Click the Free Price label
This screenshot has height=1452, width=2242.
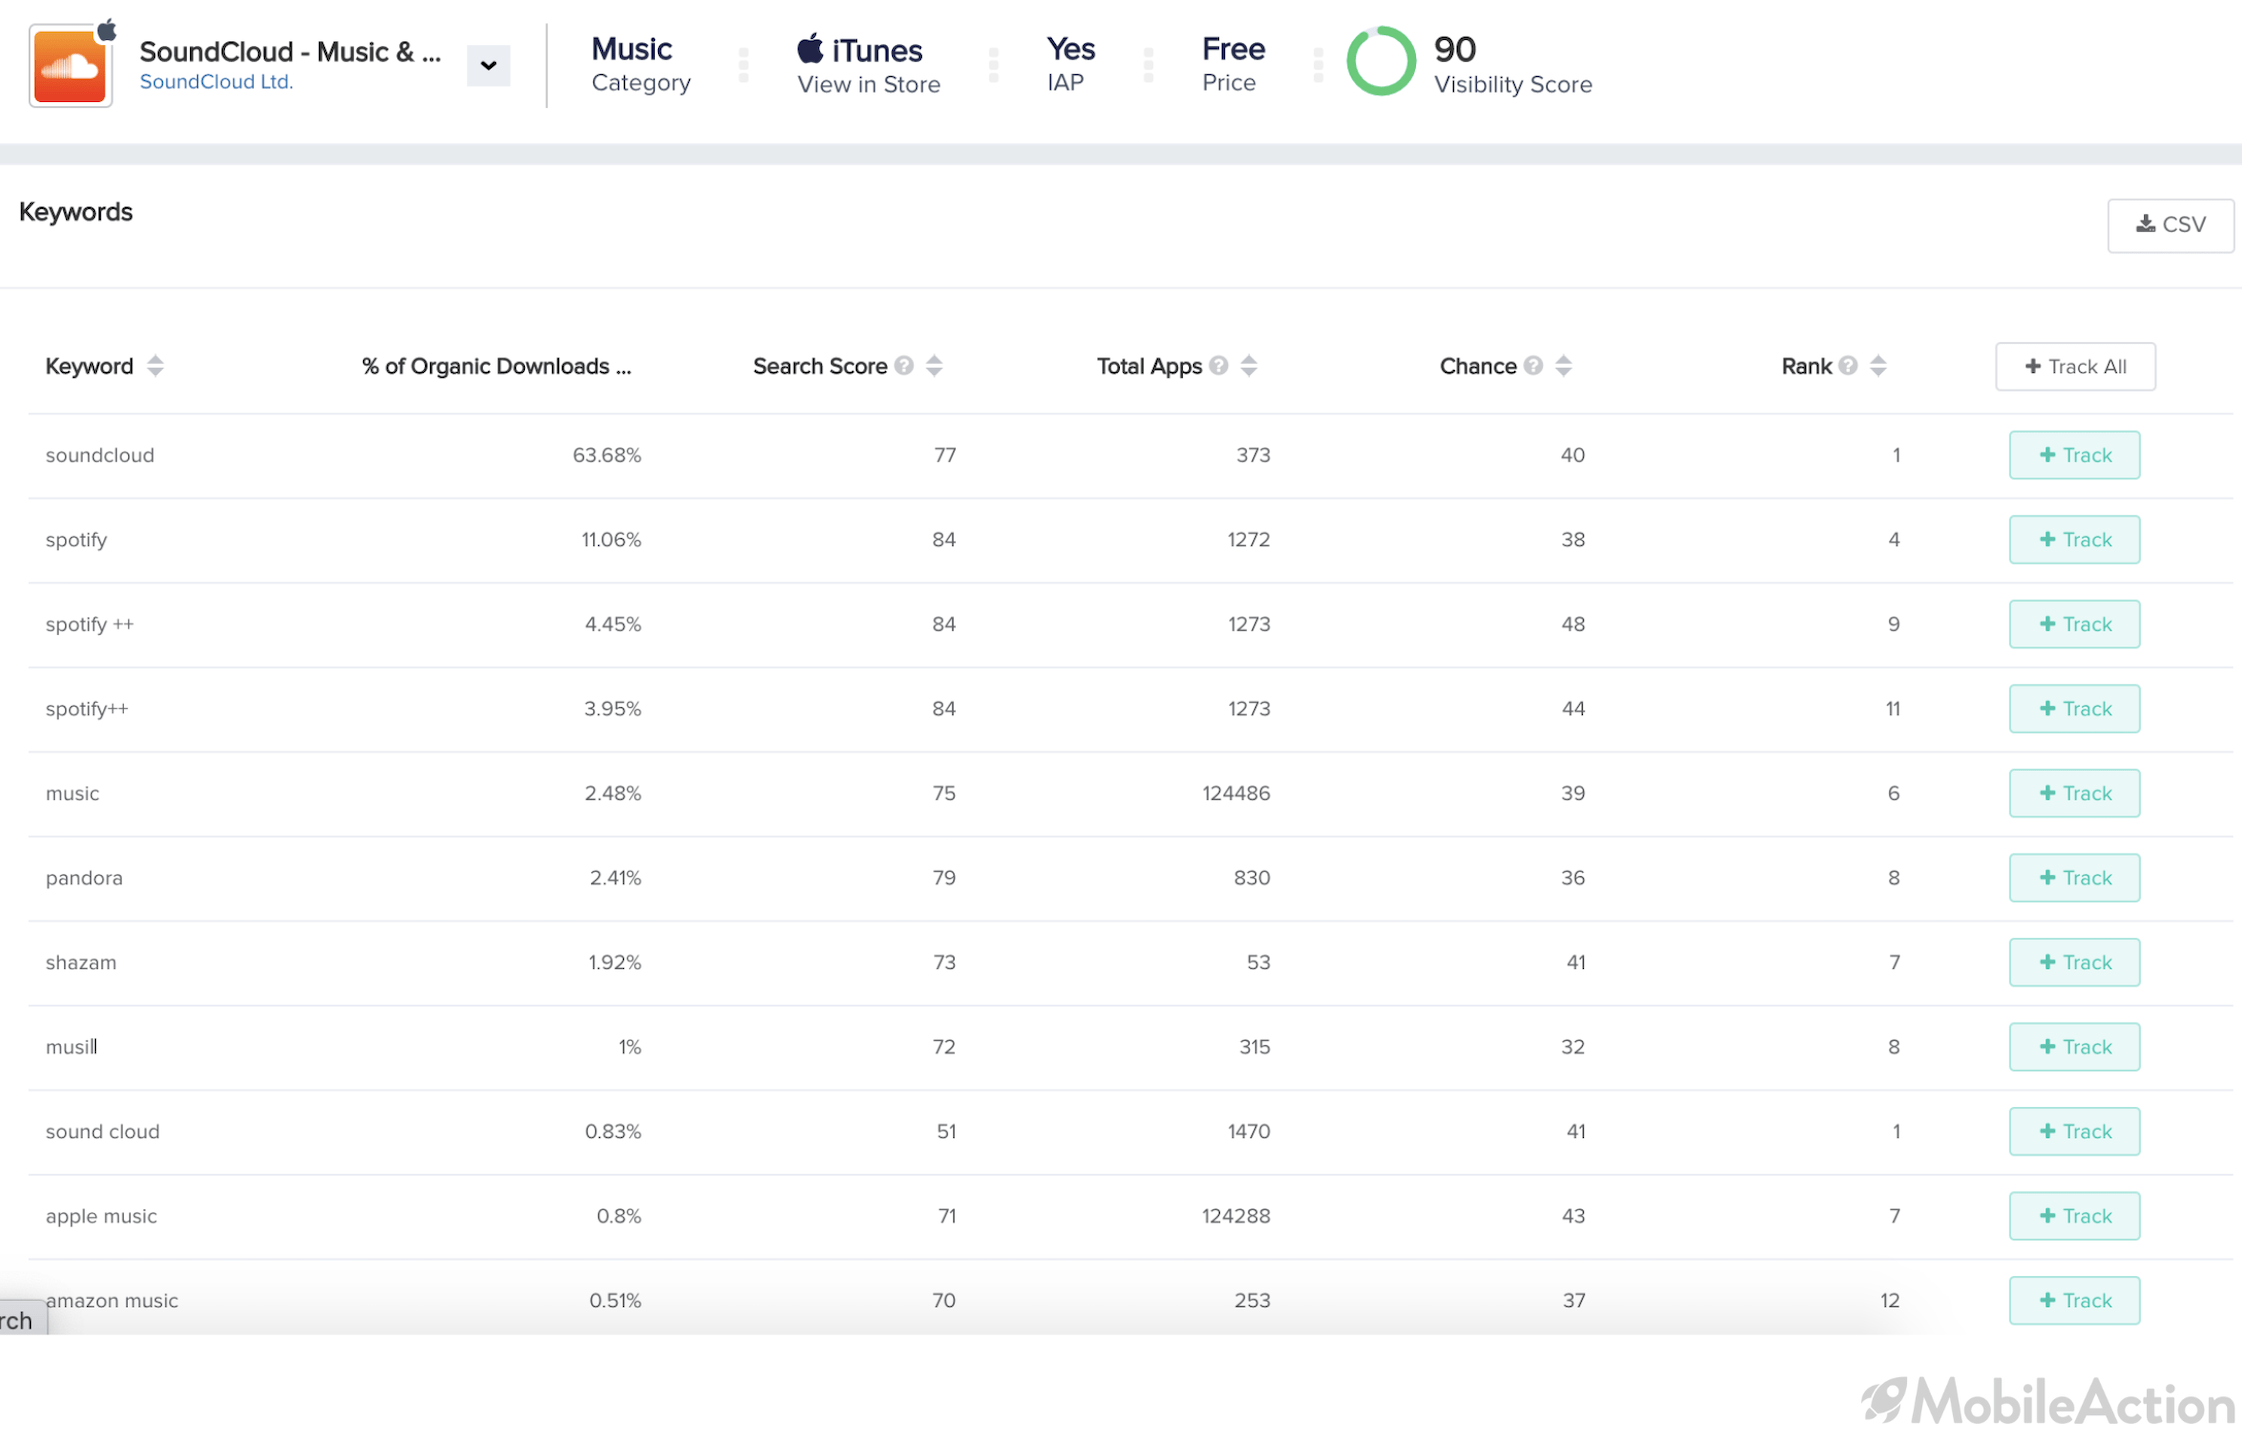[1233, 64]
